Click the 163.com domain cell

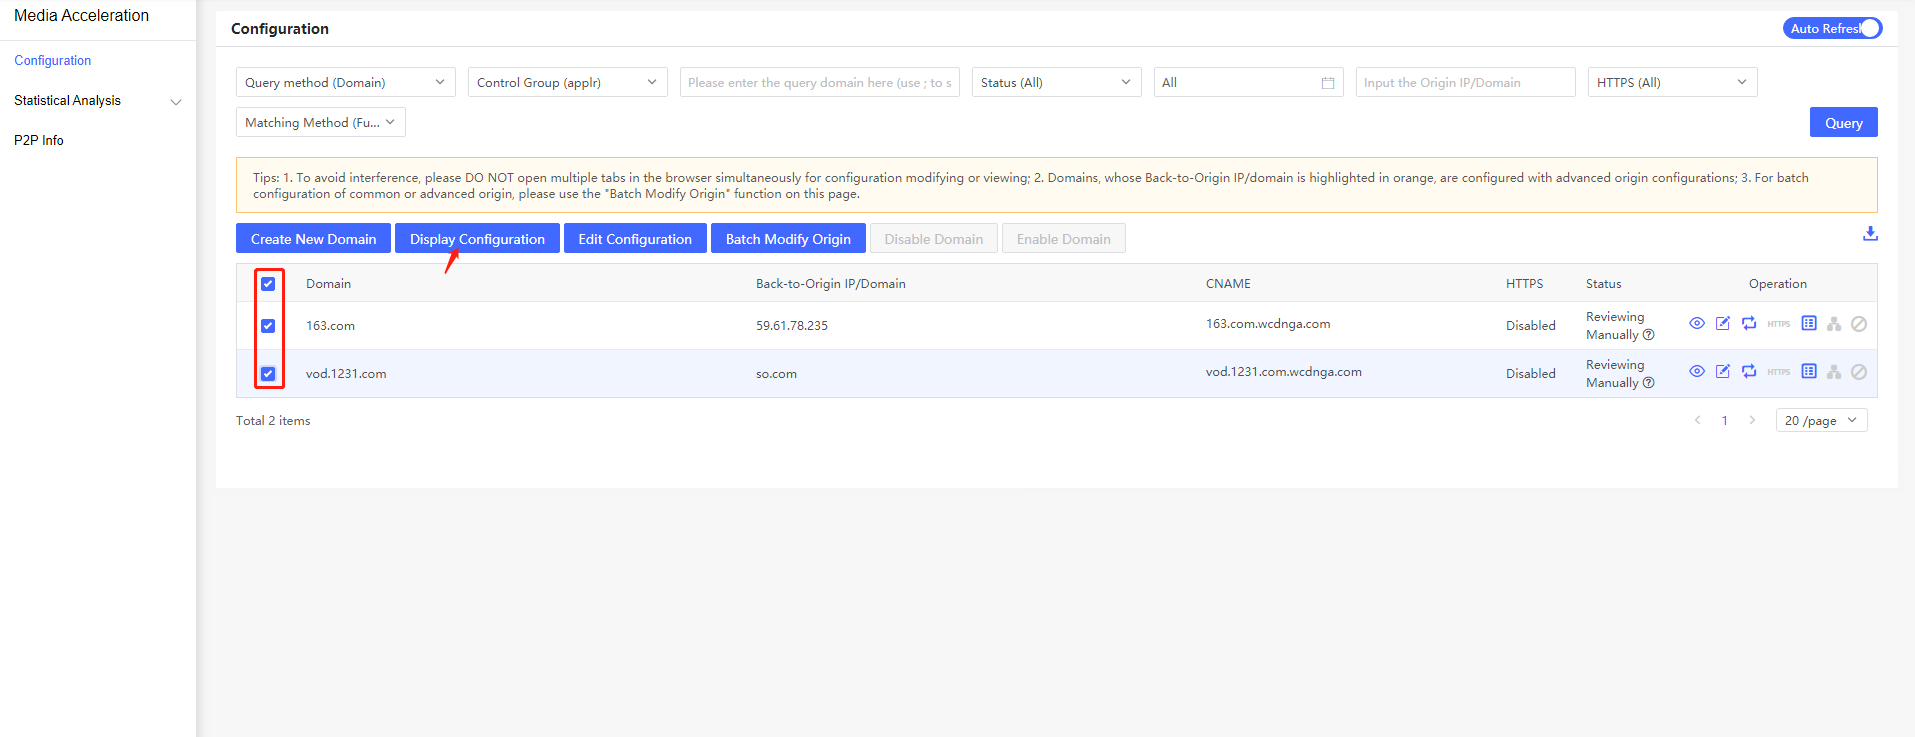click(x=330, y=326)
